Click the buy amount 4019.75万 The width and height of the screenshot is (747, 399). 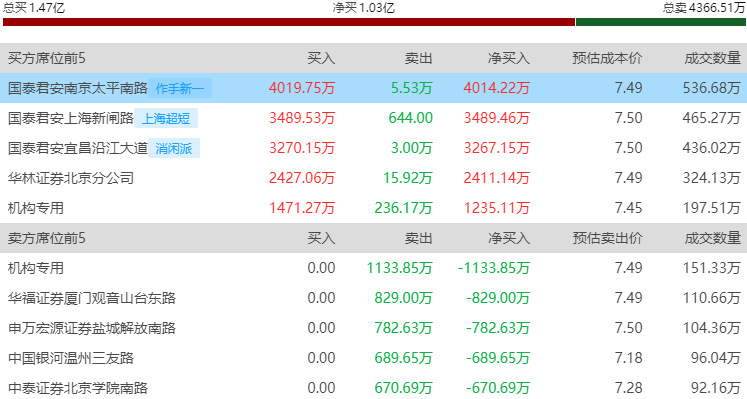pos(302,88)
